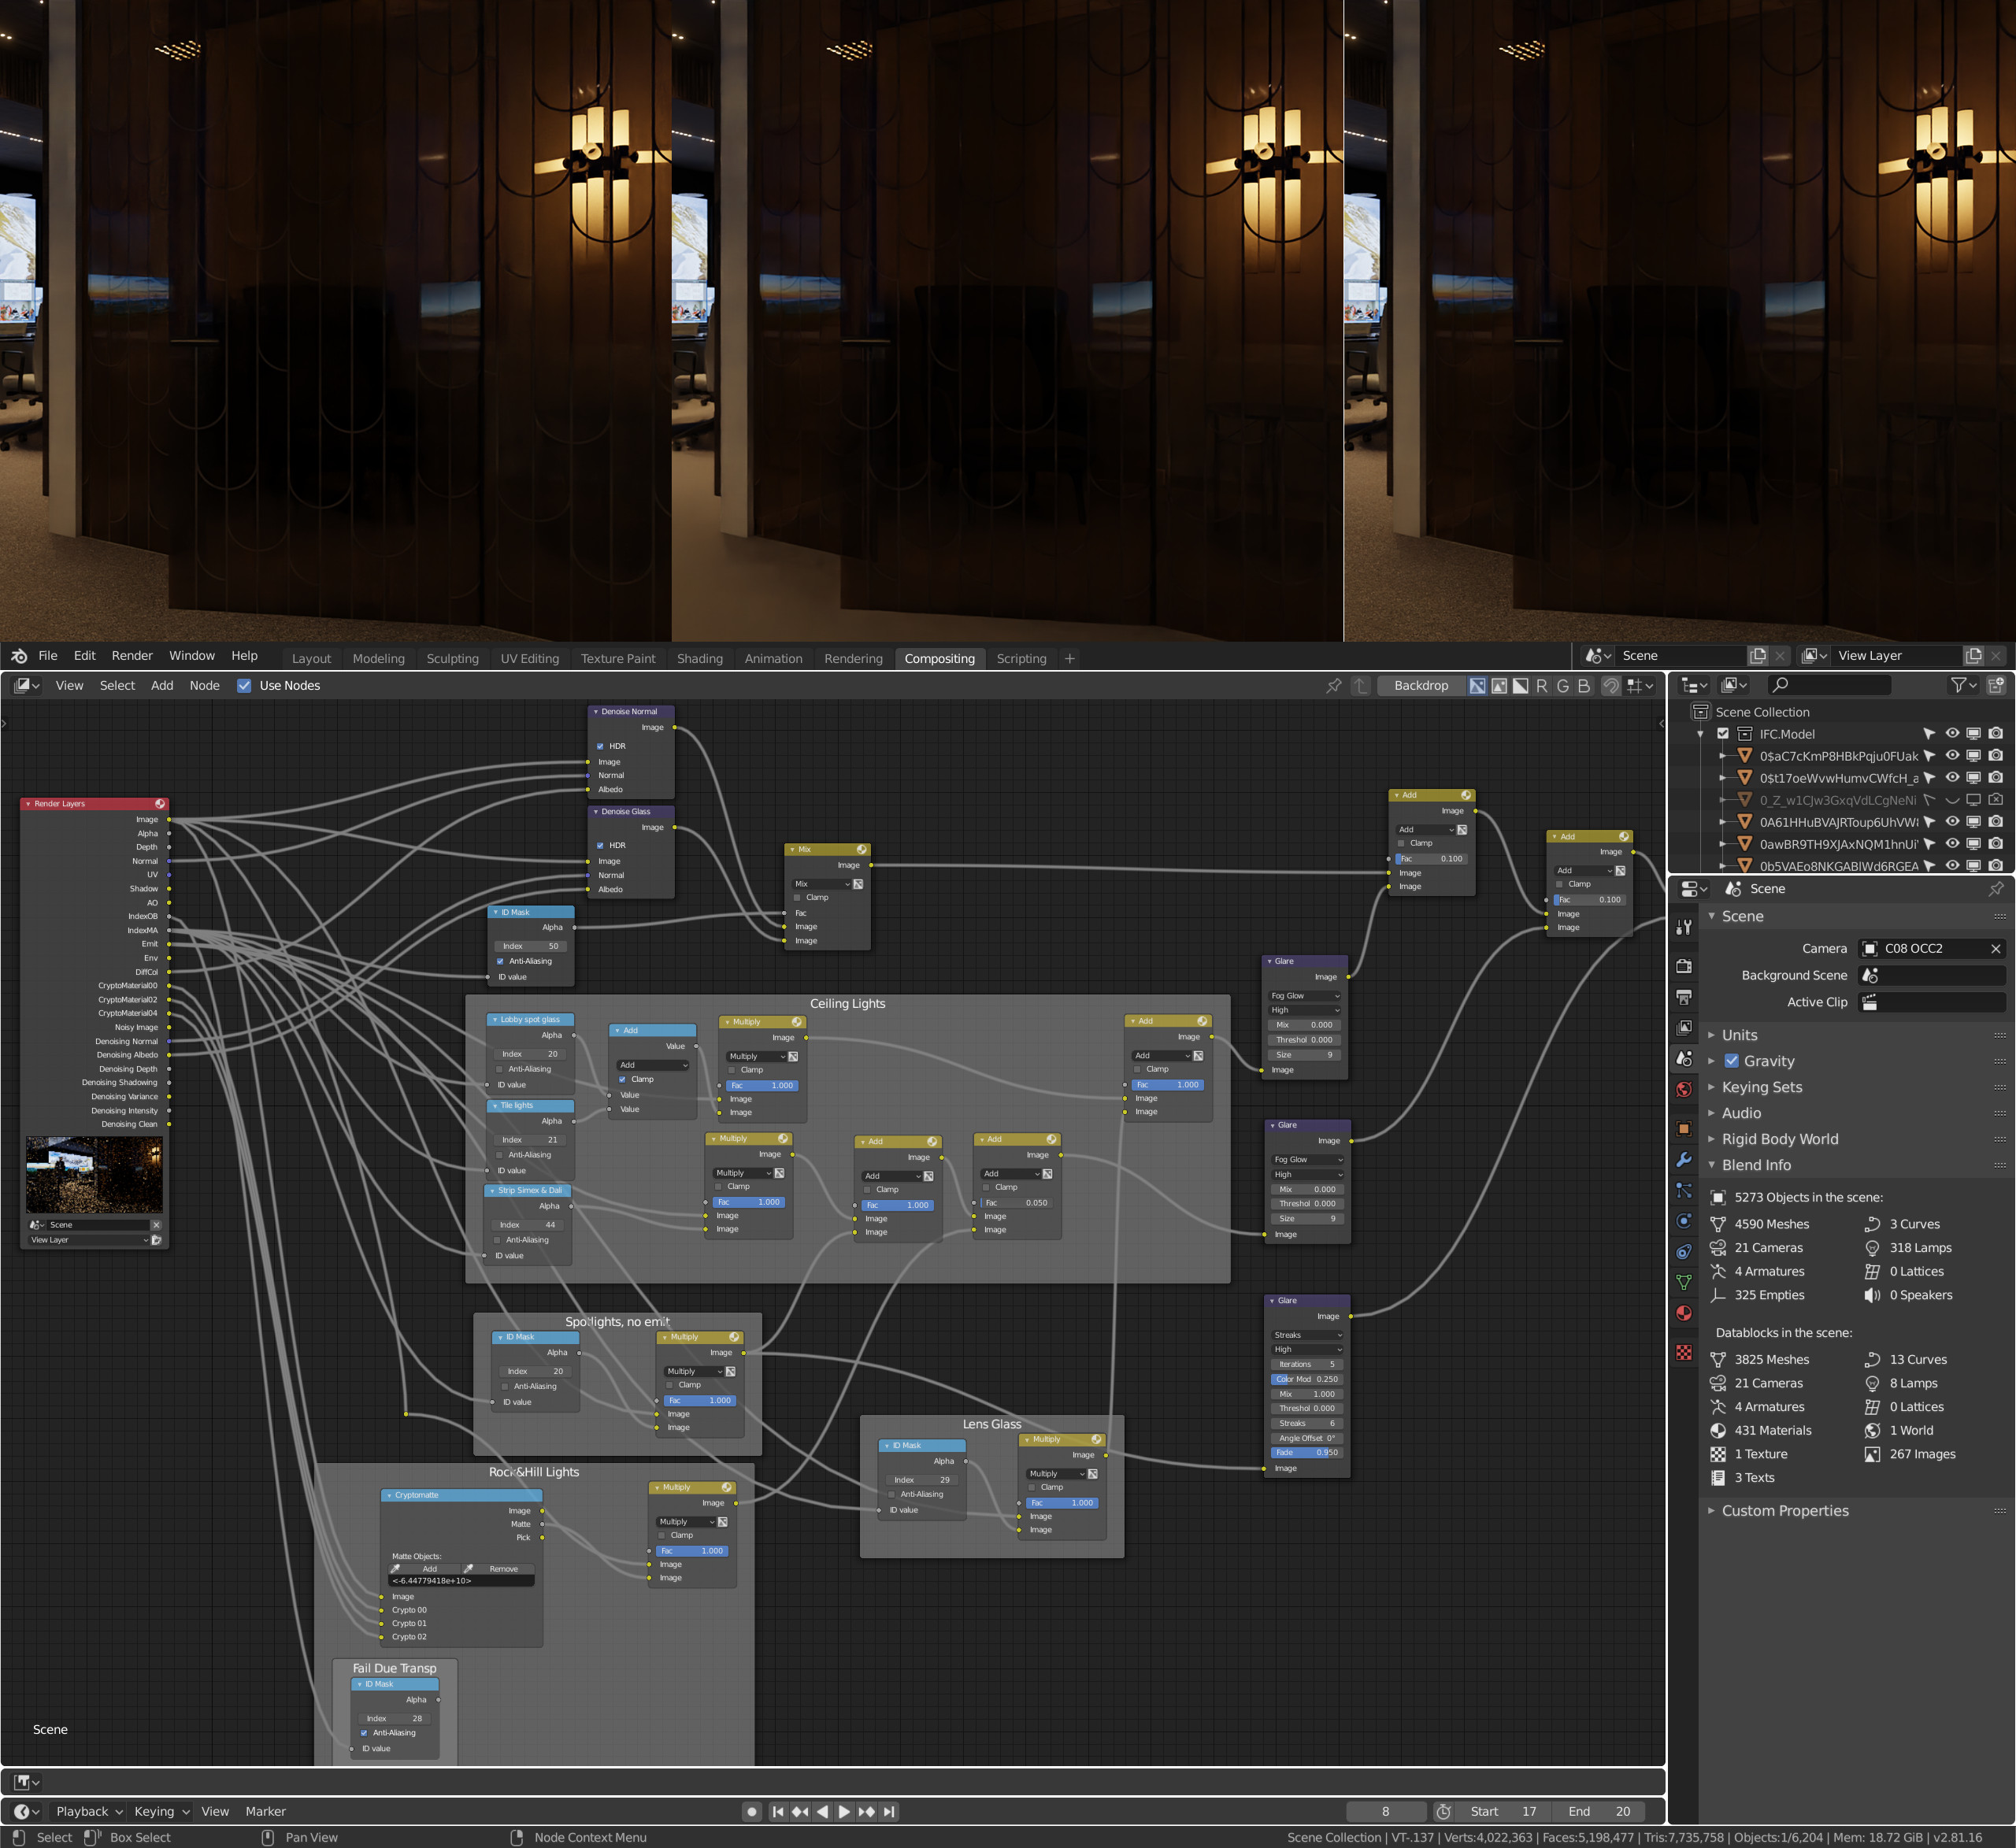Click the parent node tree up-arrow icon
The height and width of the screenshot is (1848, 2016).
1360,686
